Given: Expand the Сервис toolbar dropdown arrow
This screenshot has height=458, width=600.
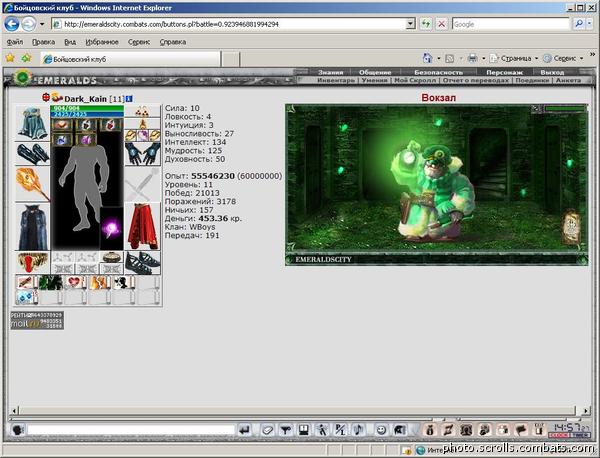Looking at the screenshot, I should [x=582, y=59].
